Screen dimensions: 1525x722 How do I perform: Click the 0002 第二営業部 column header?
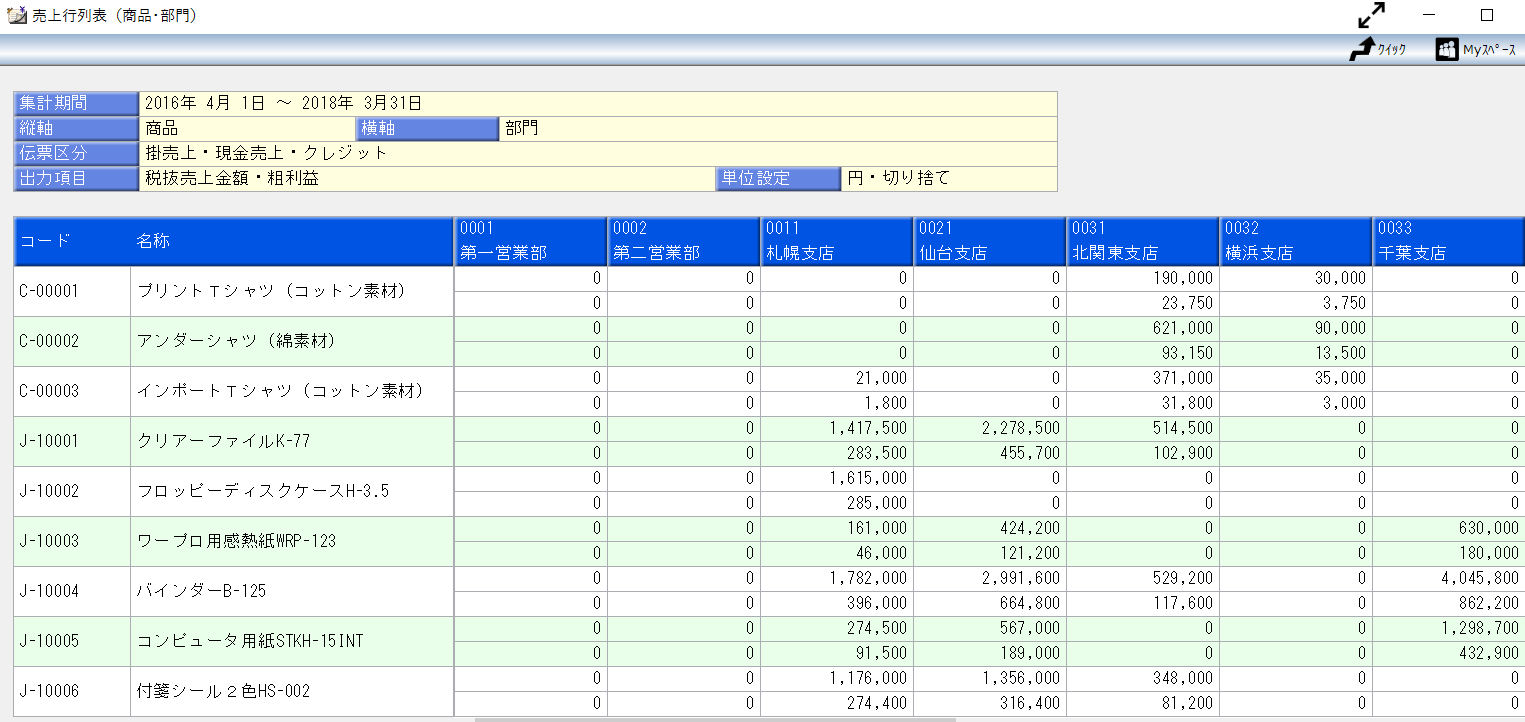tap(683, 241)
